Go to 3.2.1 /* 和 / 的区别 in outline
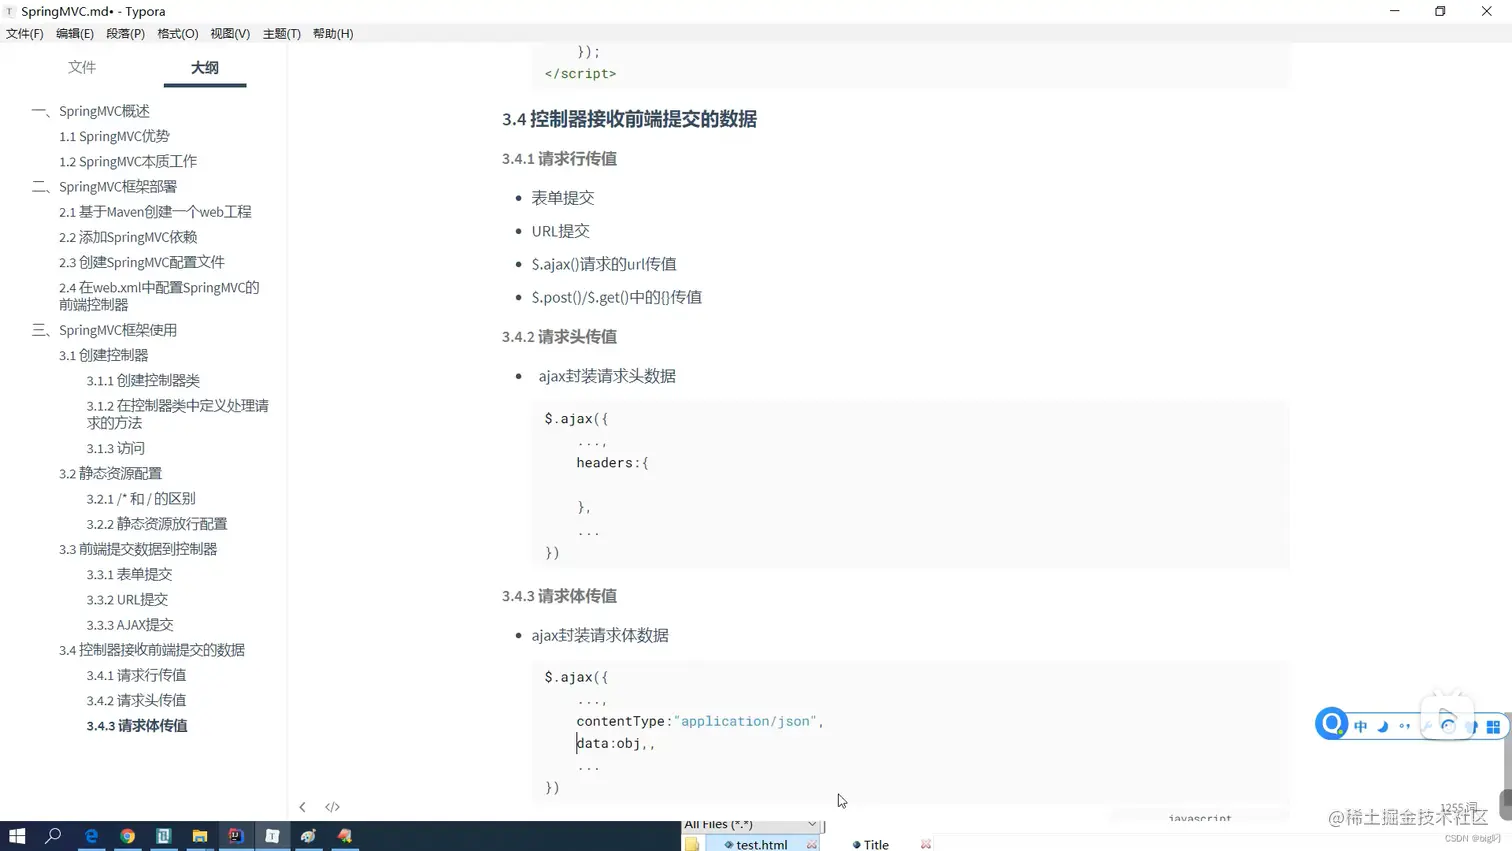This screenshot has height=851, width=1512. pos(141,499)
